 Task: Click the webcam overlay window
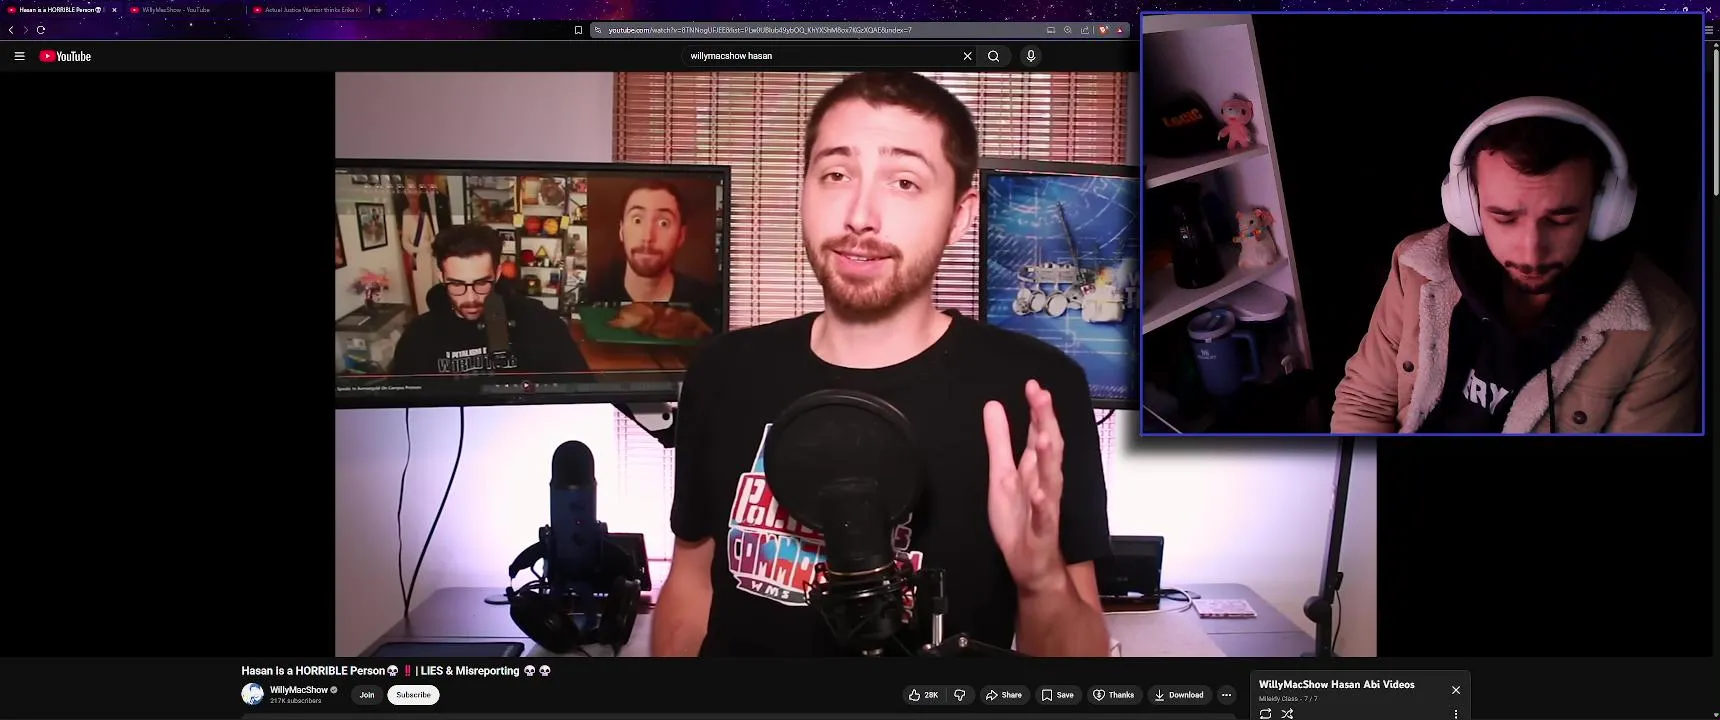click(x=1422, y=224)
